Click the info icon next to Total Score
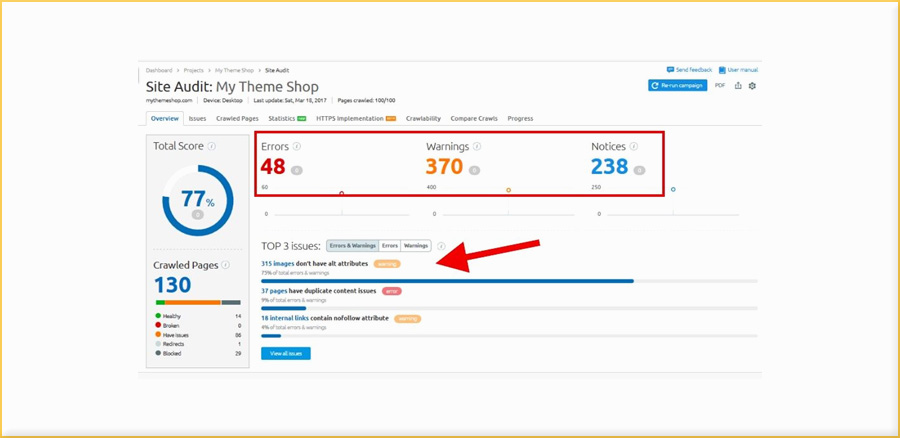 [x=211, y=146]
